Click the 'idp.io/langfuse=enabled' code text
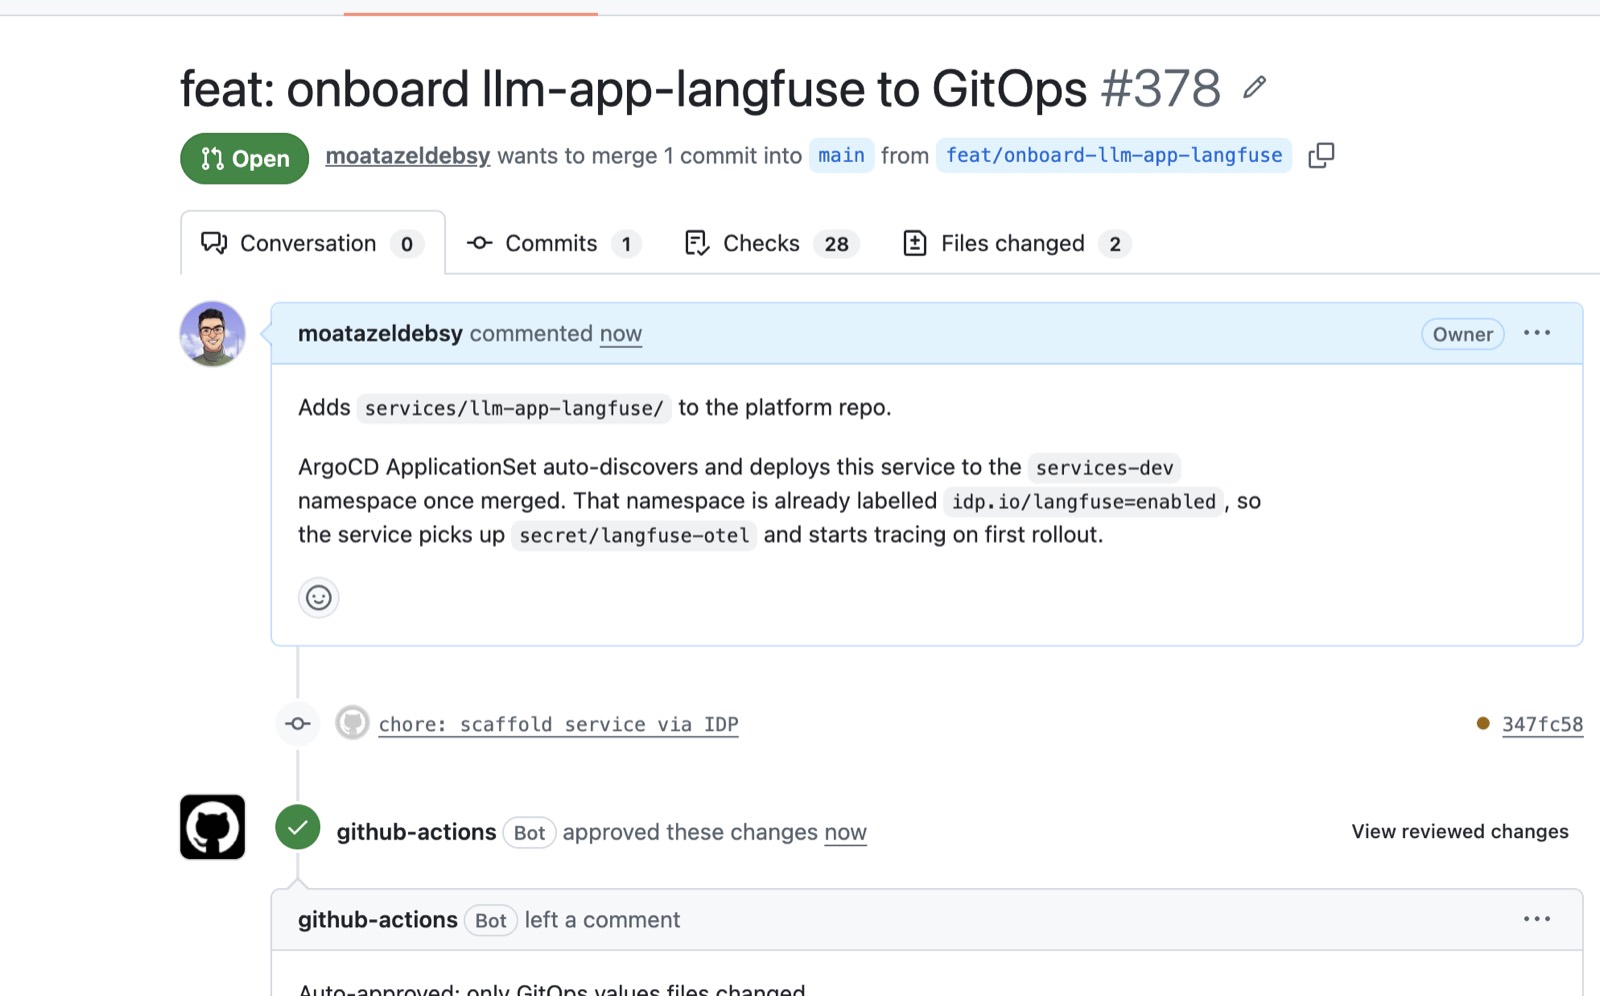This screenshot has width=1600, height=996. point(1084,502)
